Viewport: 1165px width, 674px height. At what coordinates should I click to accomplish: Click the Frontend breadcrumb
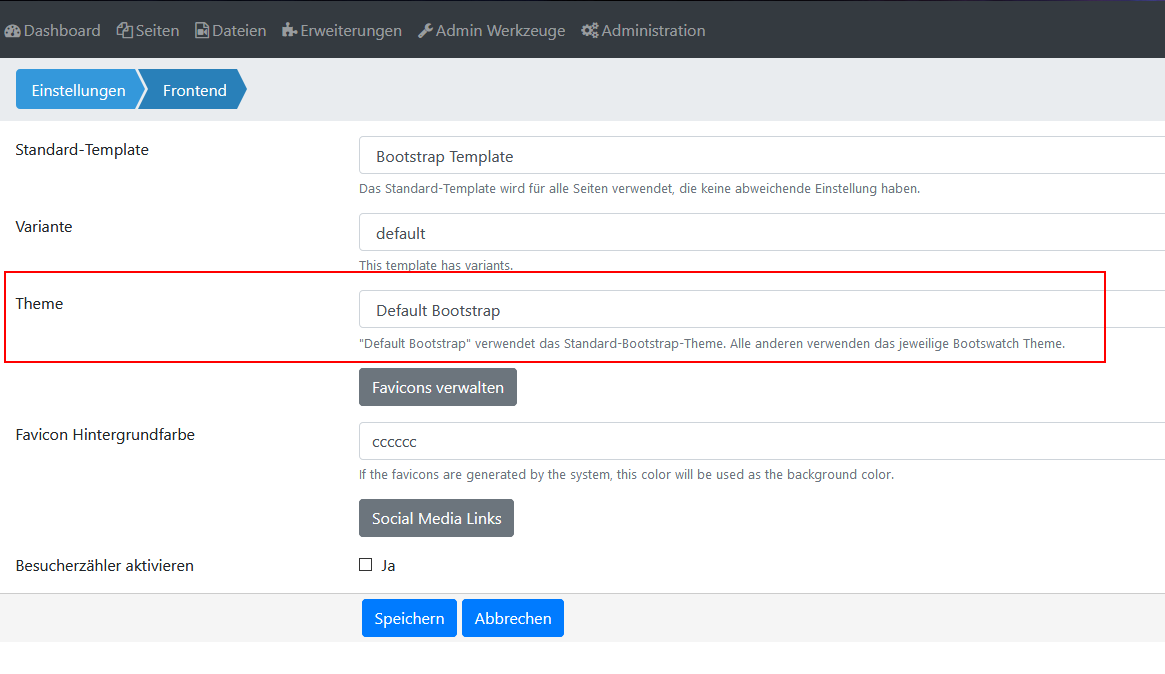[x=195, y=90]
